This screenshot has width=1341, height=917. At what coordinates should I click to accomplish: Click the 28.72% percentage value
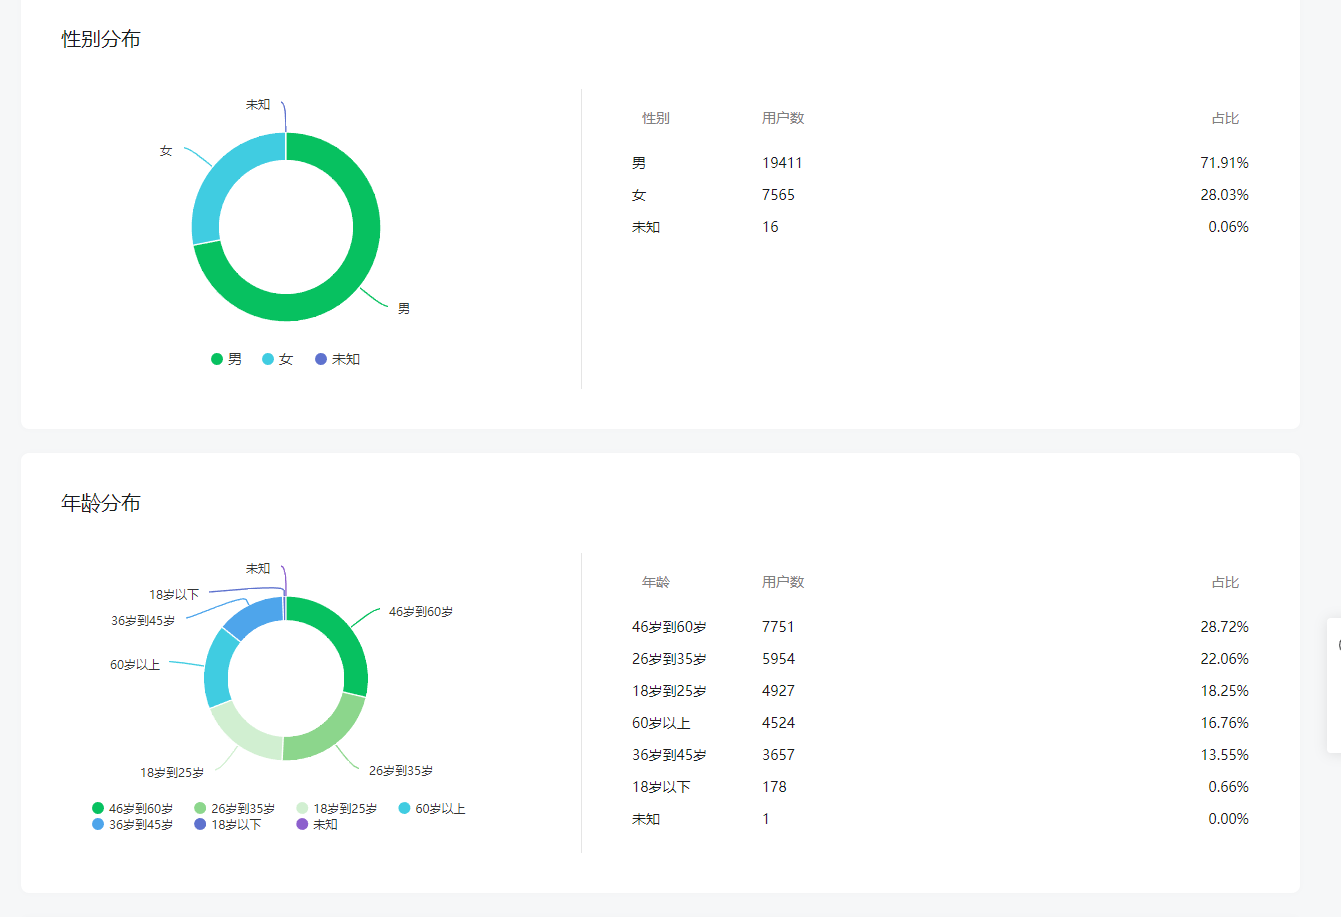[1224, 627]
